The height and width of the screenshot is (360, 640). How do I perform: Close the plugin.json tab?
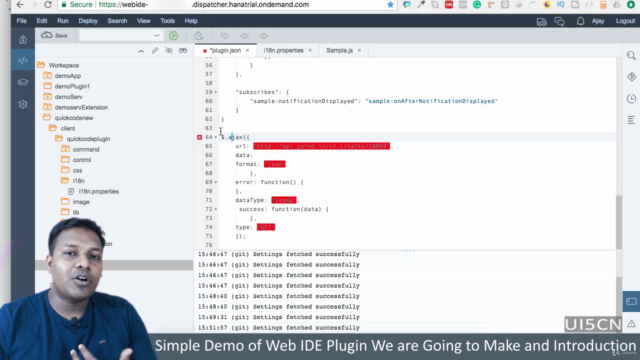[247, 51]
